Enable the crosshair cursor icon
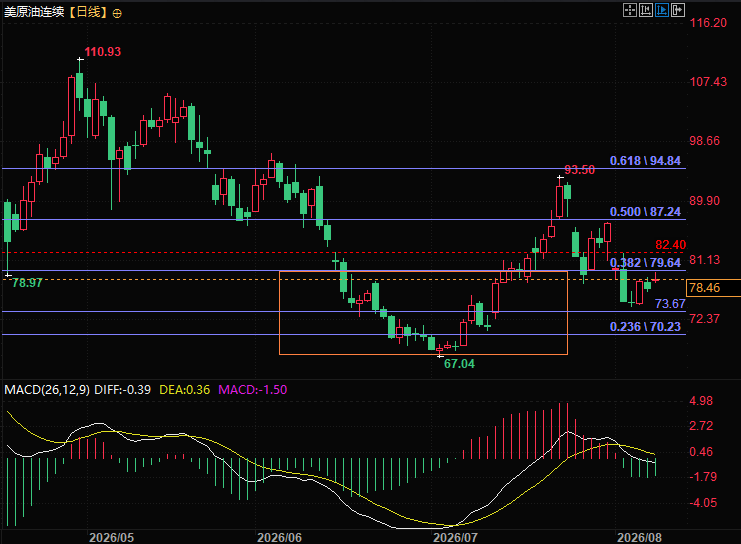The image size is (741, 544). (x=629, y=10)
